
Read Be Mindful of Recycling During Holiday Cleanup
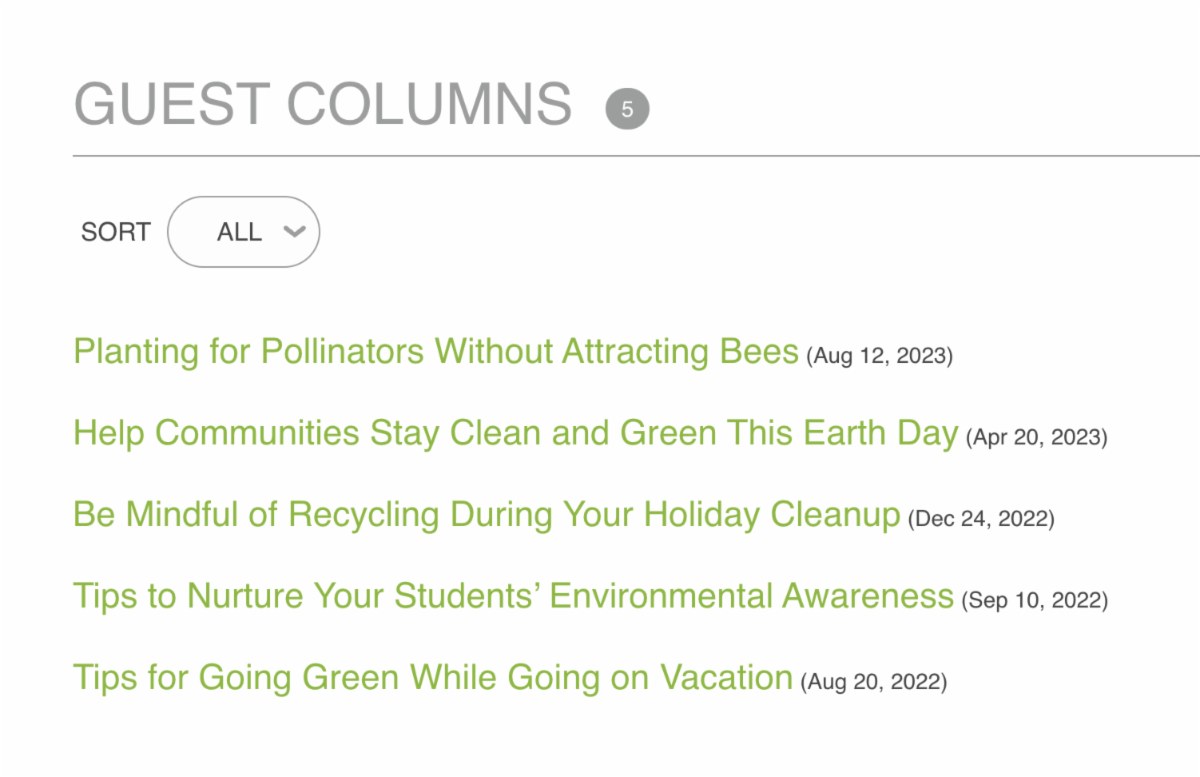[x=486, y=515]
